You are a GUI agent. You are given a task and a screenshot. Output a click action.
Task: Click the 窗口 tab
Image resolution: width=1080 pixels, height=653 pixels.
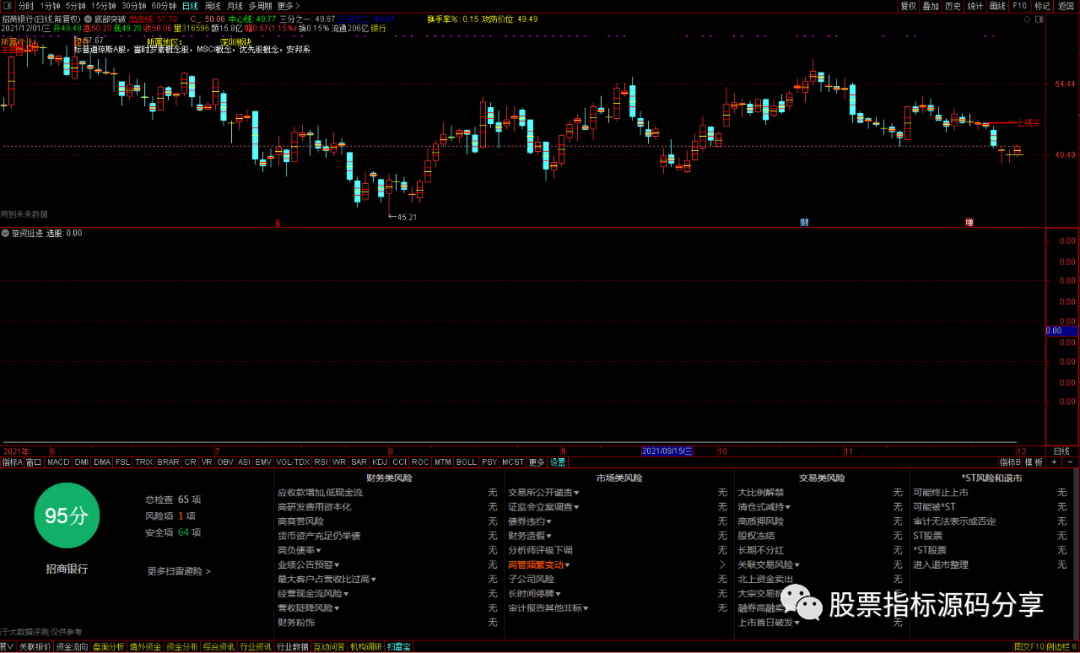click(34, 462)
